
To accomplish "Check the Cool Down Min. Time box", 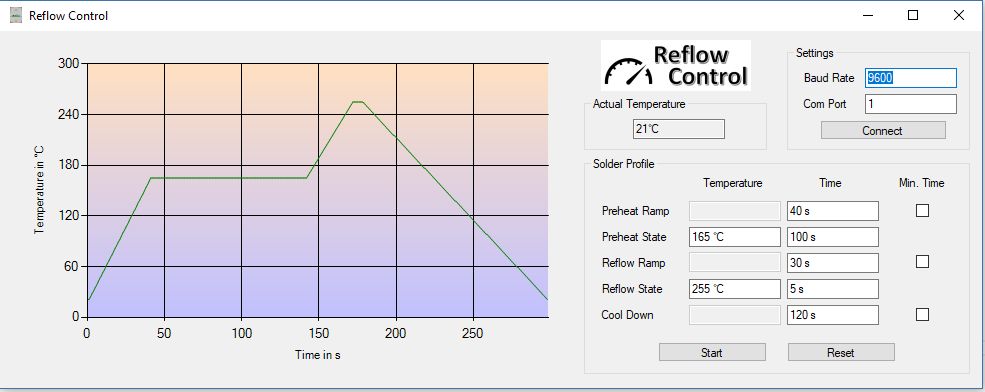I will 922,314.
